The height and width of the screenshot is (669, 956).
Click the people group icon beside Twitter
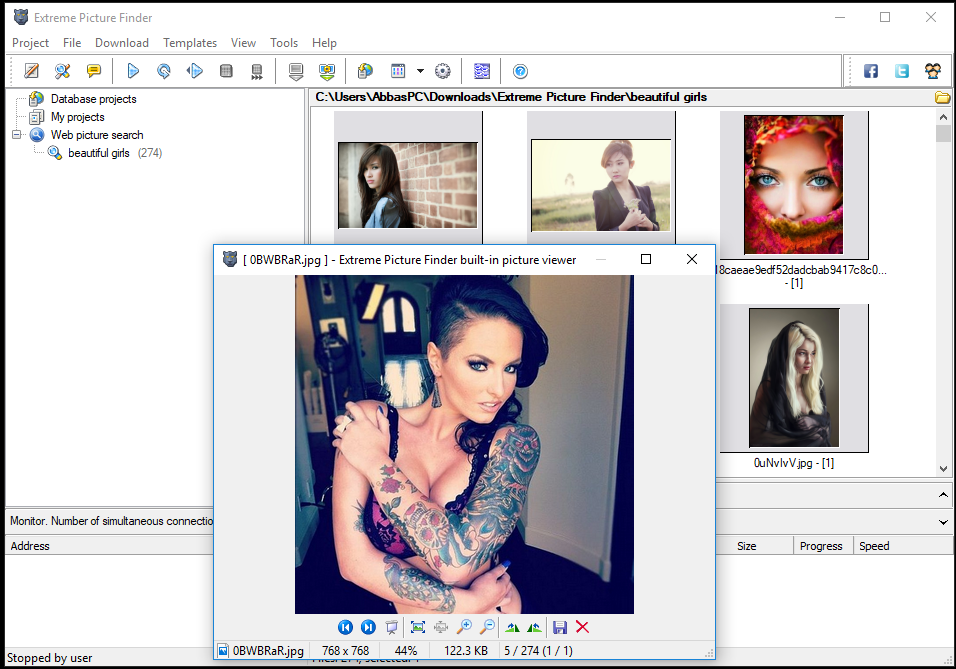[933, 71]
